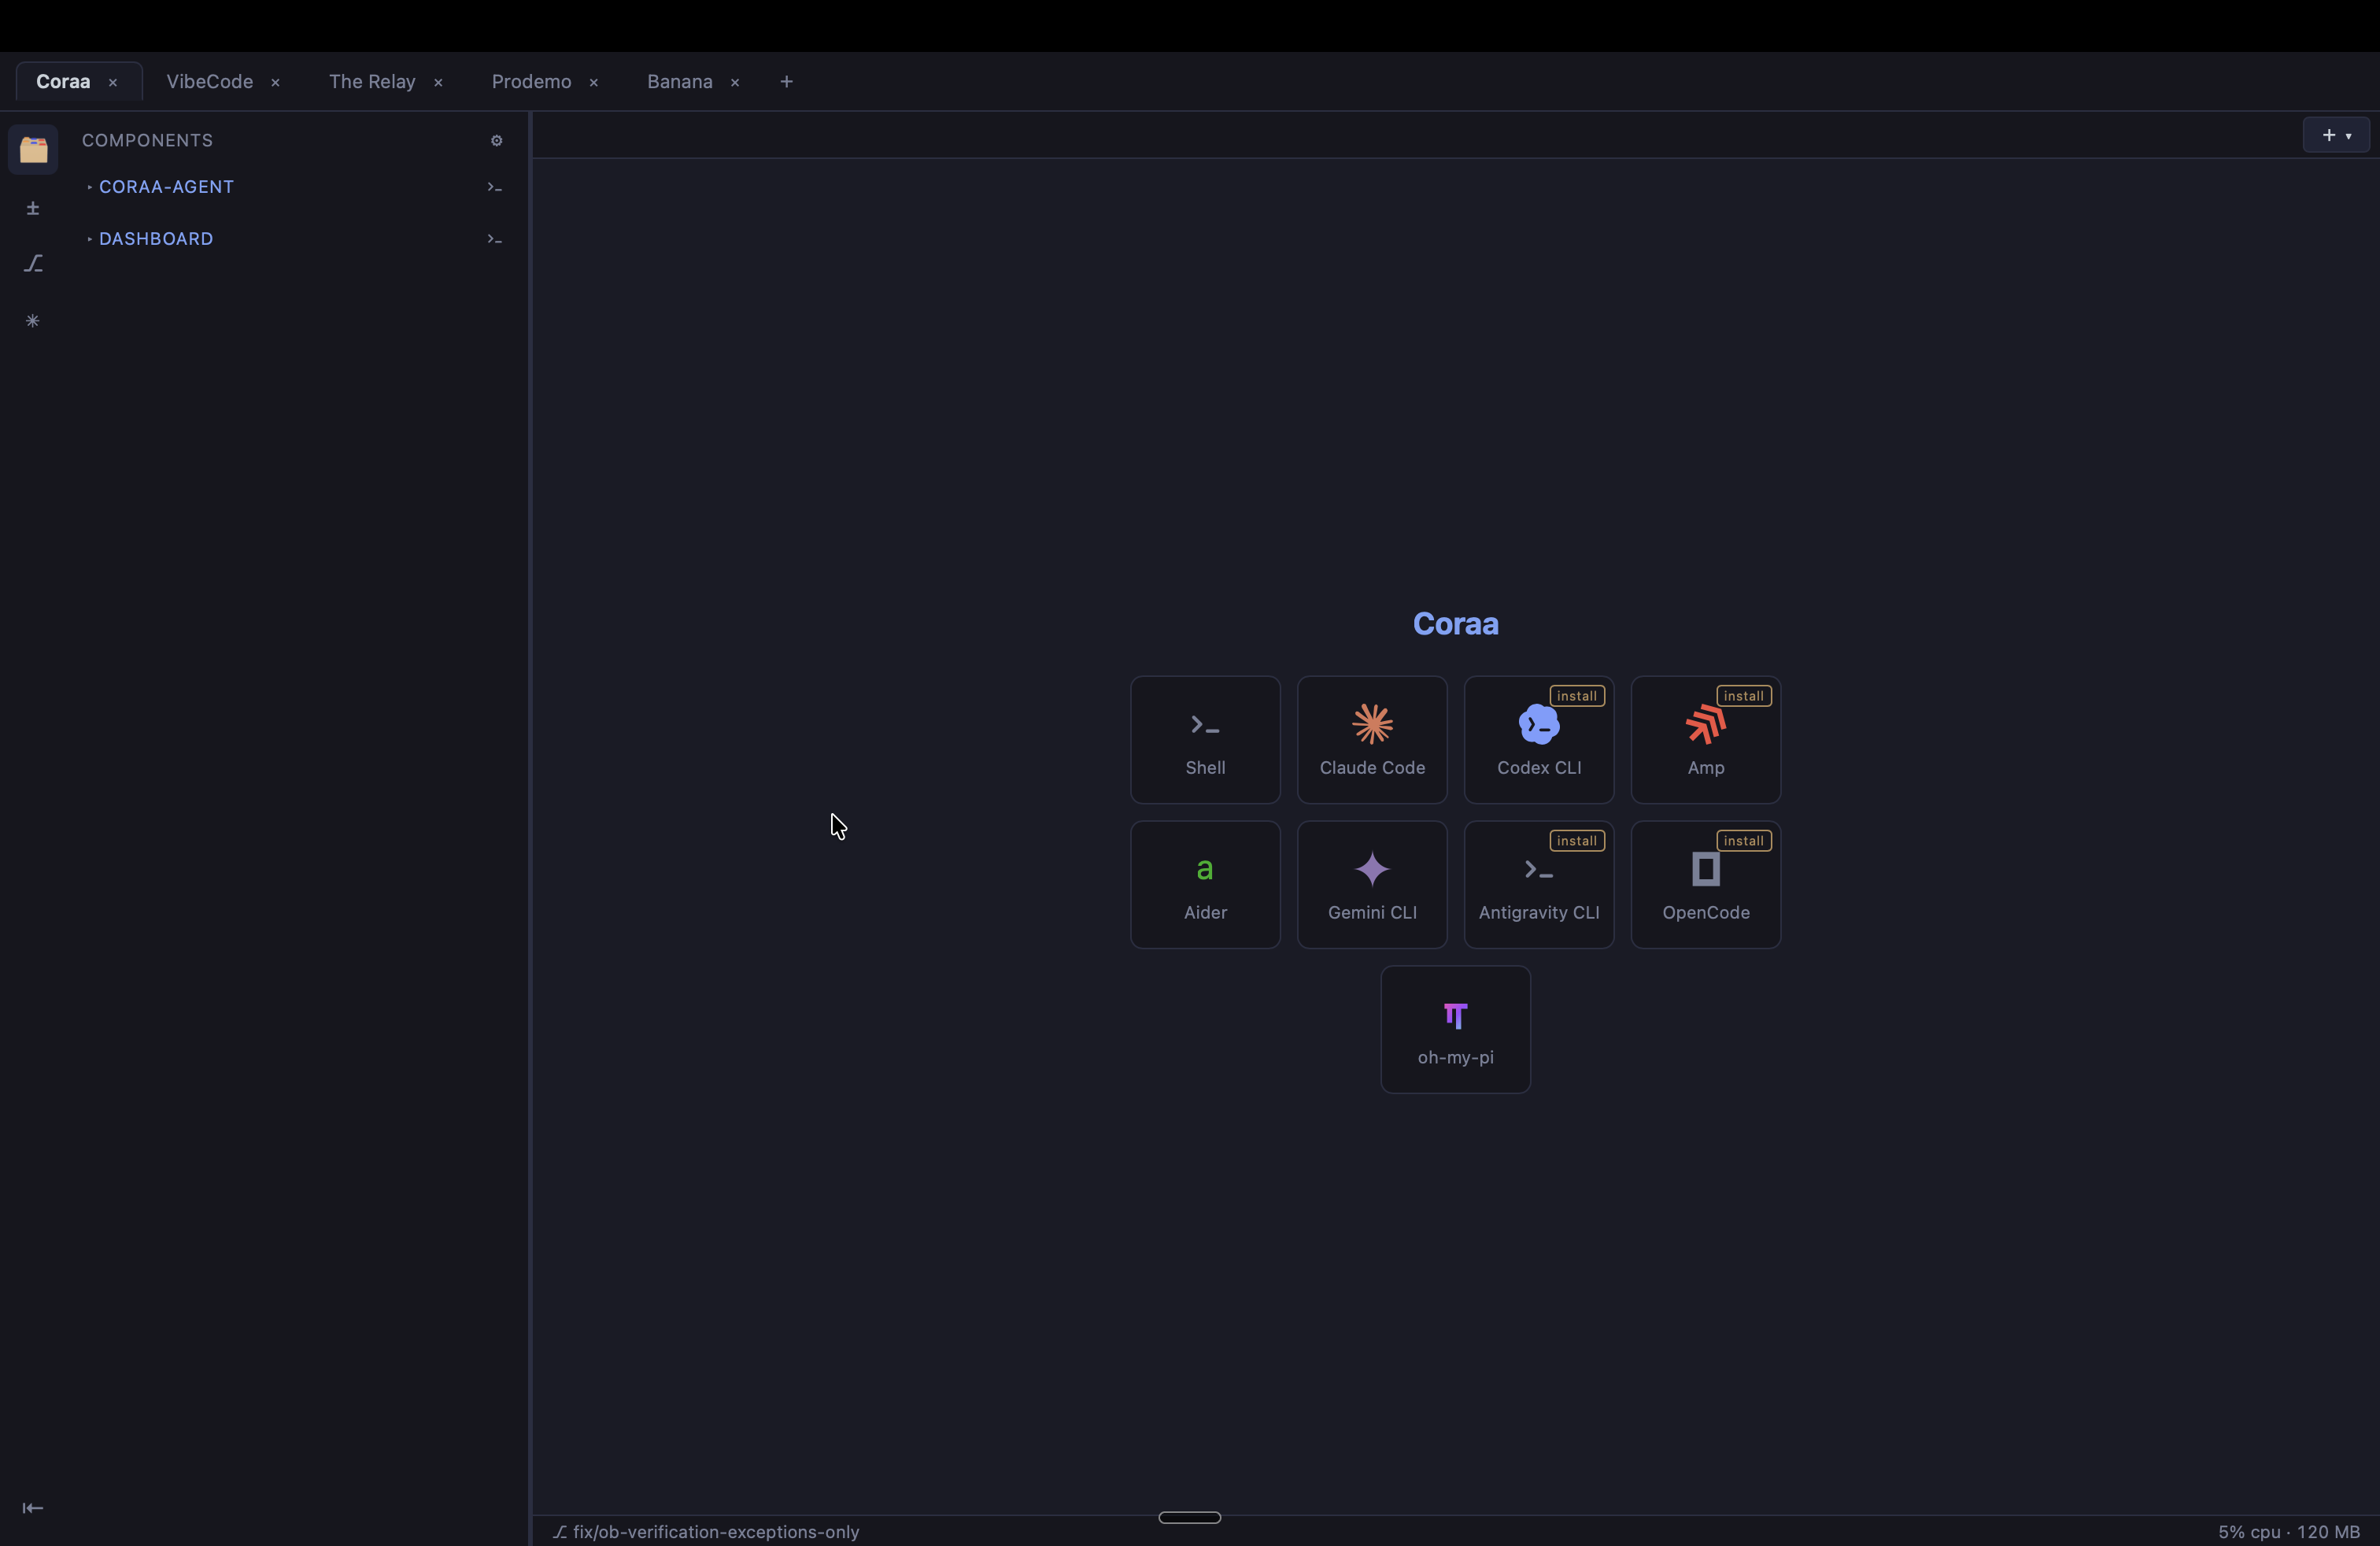Select the Codex CLI card

coord(1539,740)
